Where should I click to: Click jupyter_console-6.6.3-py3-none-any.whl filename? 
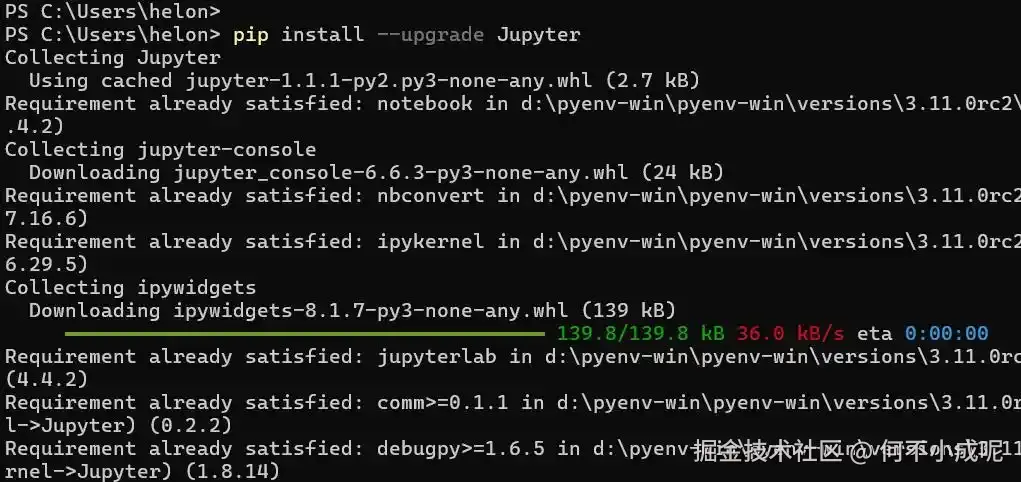401,173
